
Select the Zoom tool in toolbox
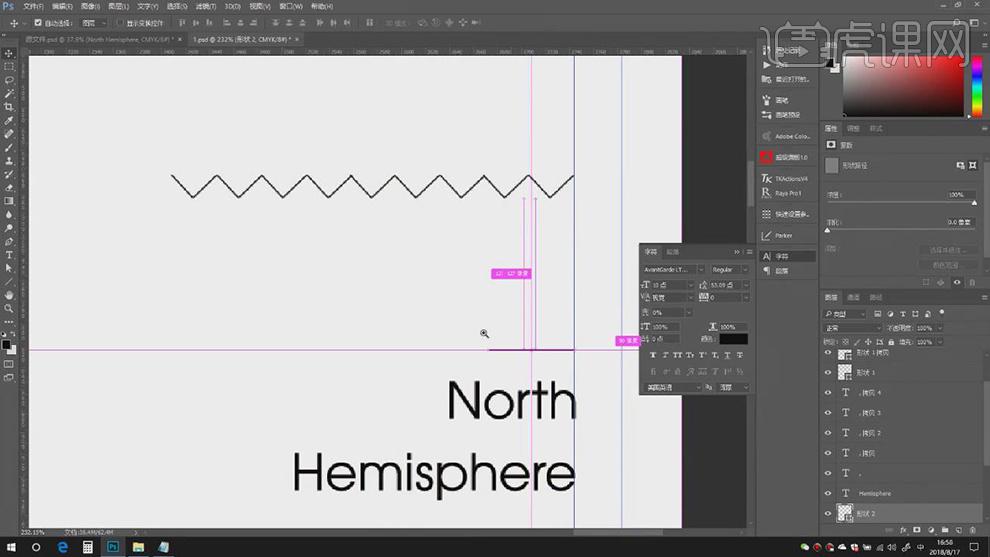click(9, 308)
